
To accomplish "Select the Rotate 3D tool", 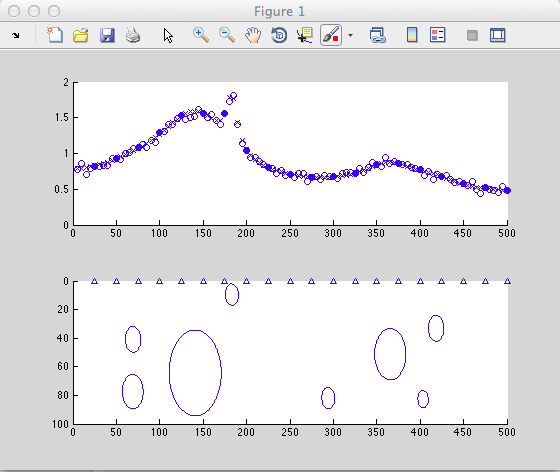I will tap(279, 35).
